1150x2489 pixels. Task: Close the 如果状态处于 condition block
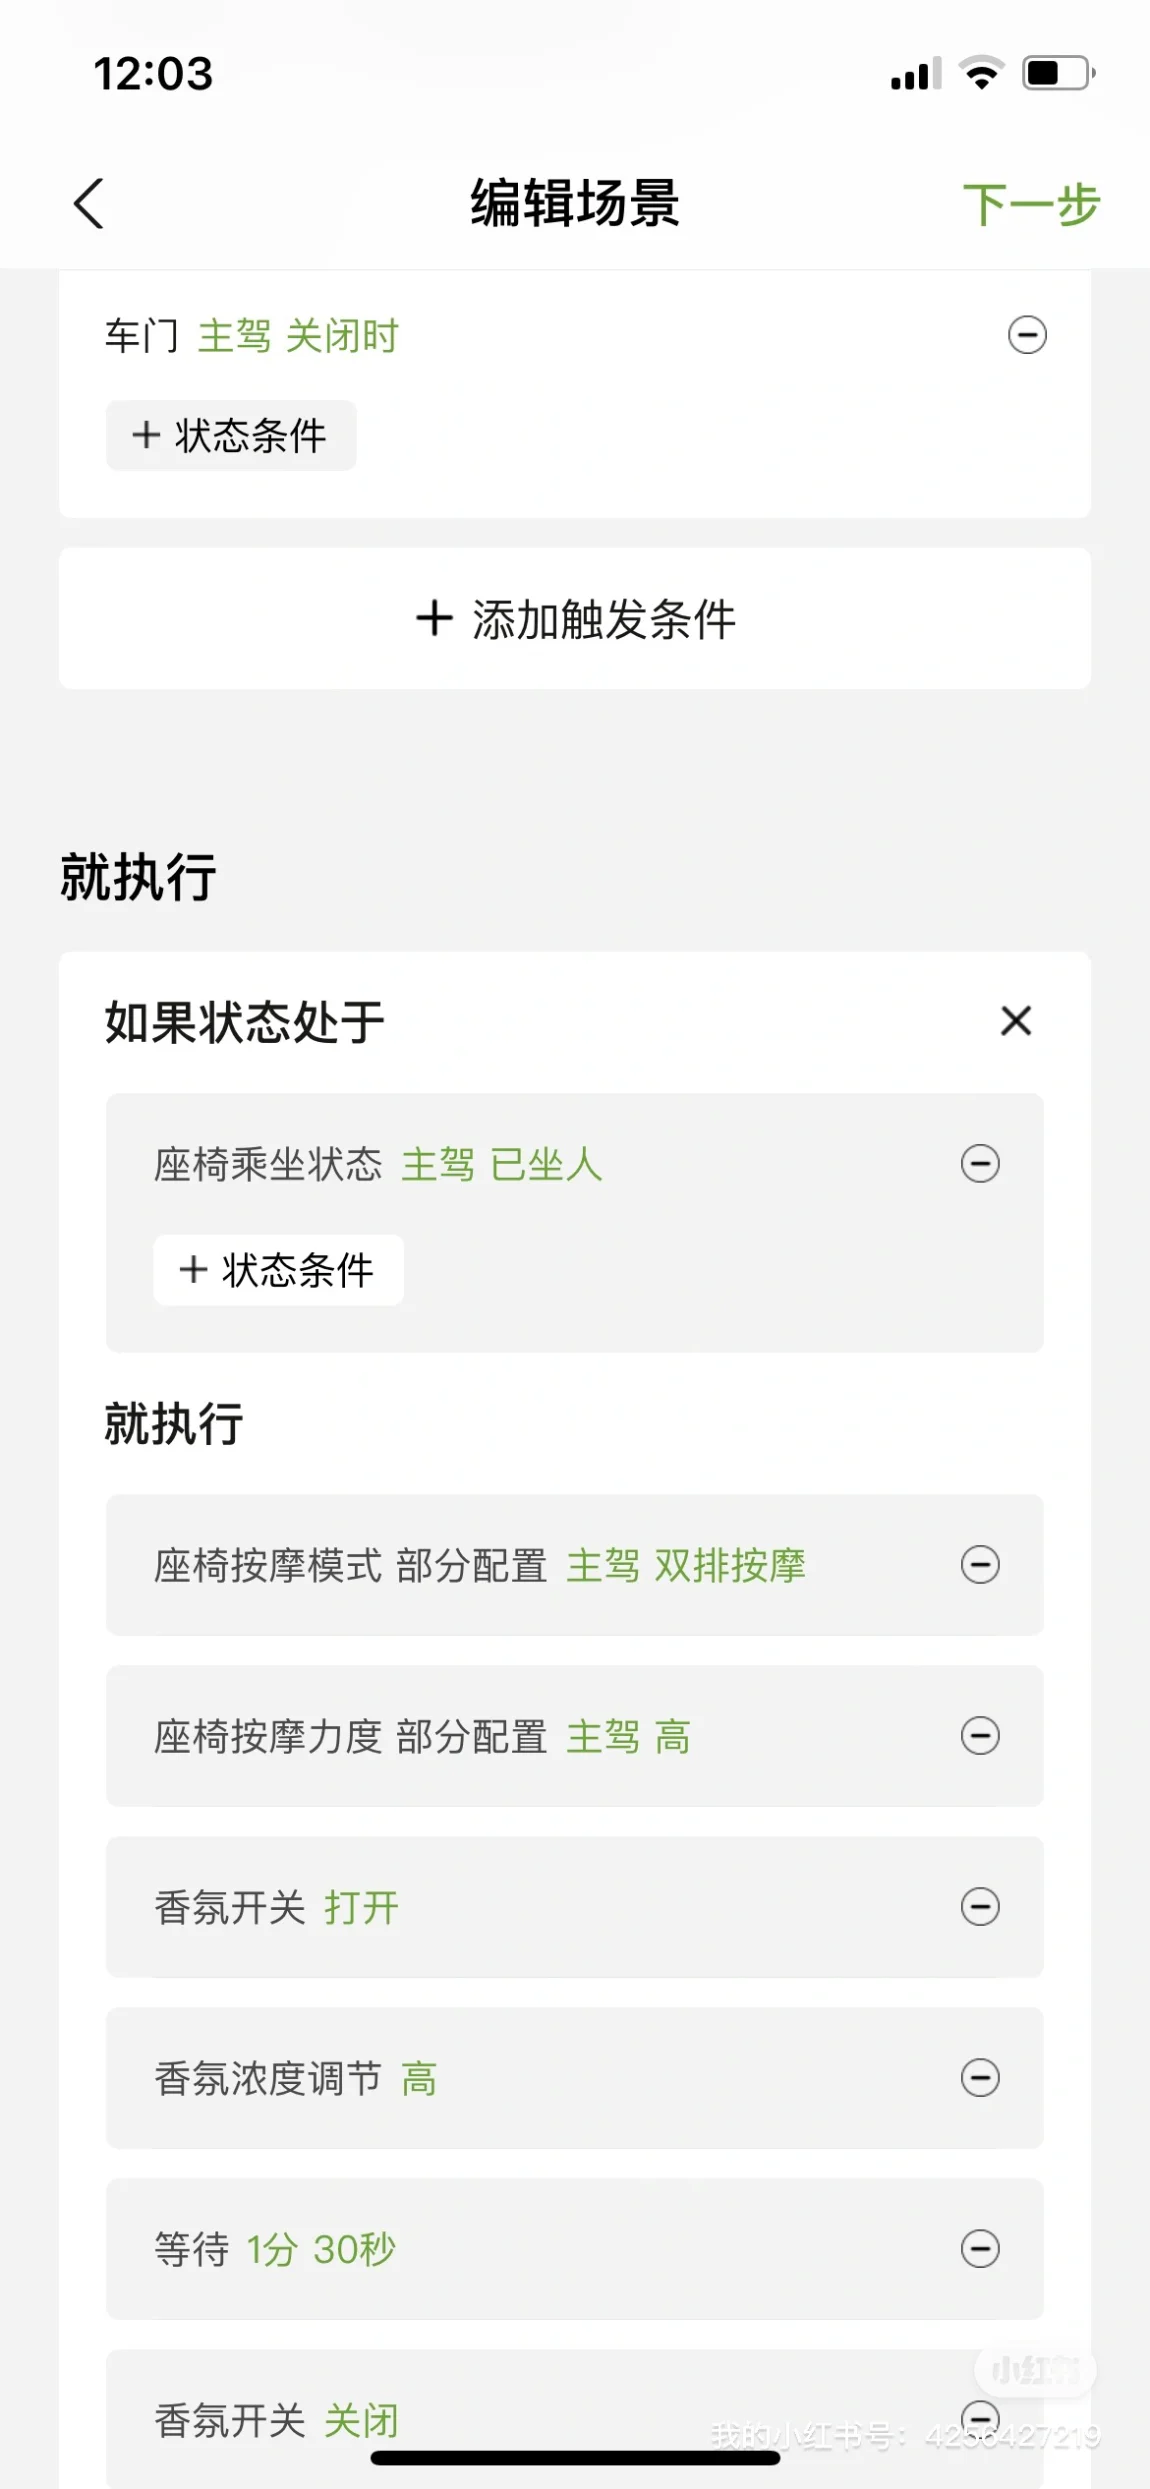(1016, 1021)
